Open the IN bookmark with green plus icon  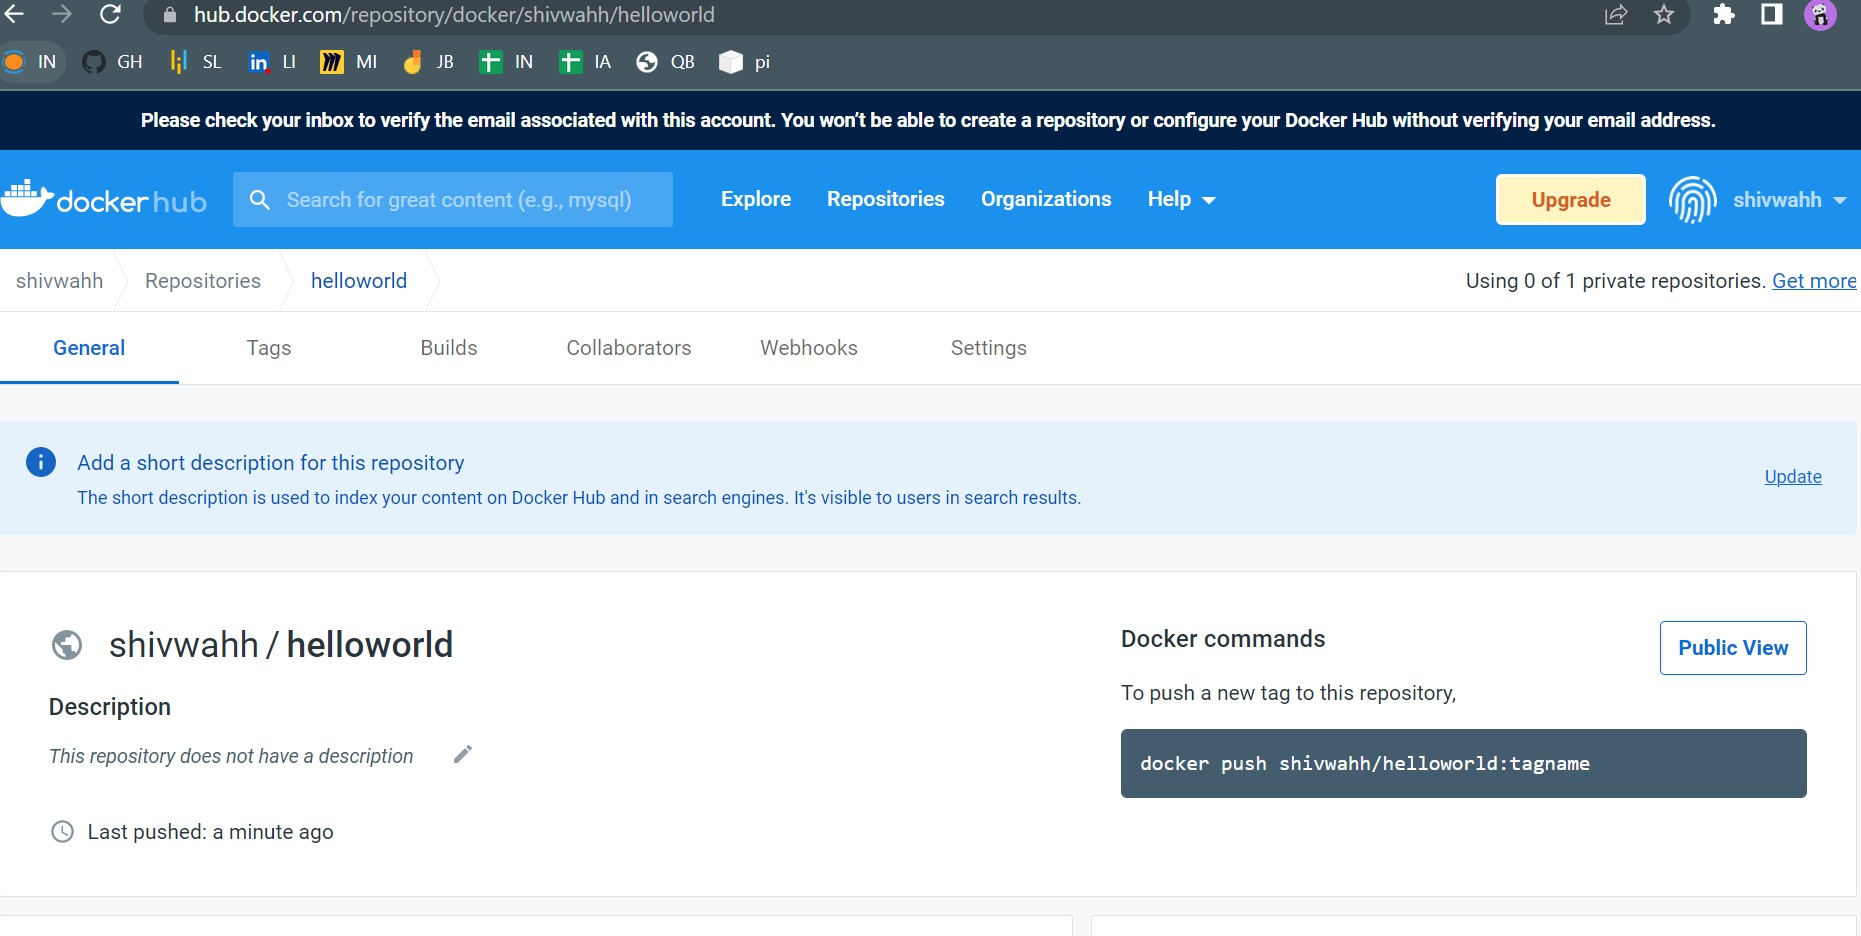pos(506,62)
